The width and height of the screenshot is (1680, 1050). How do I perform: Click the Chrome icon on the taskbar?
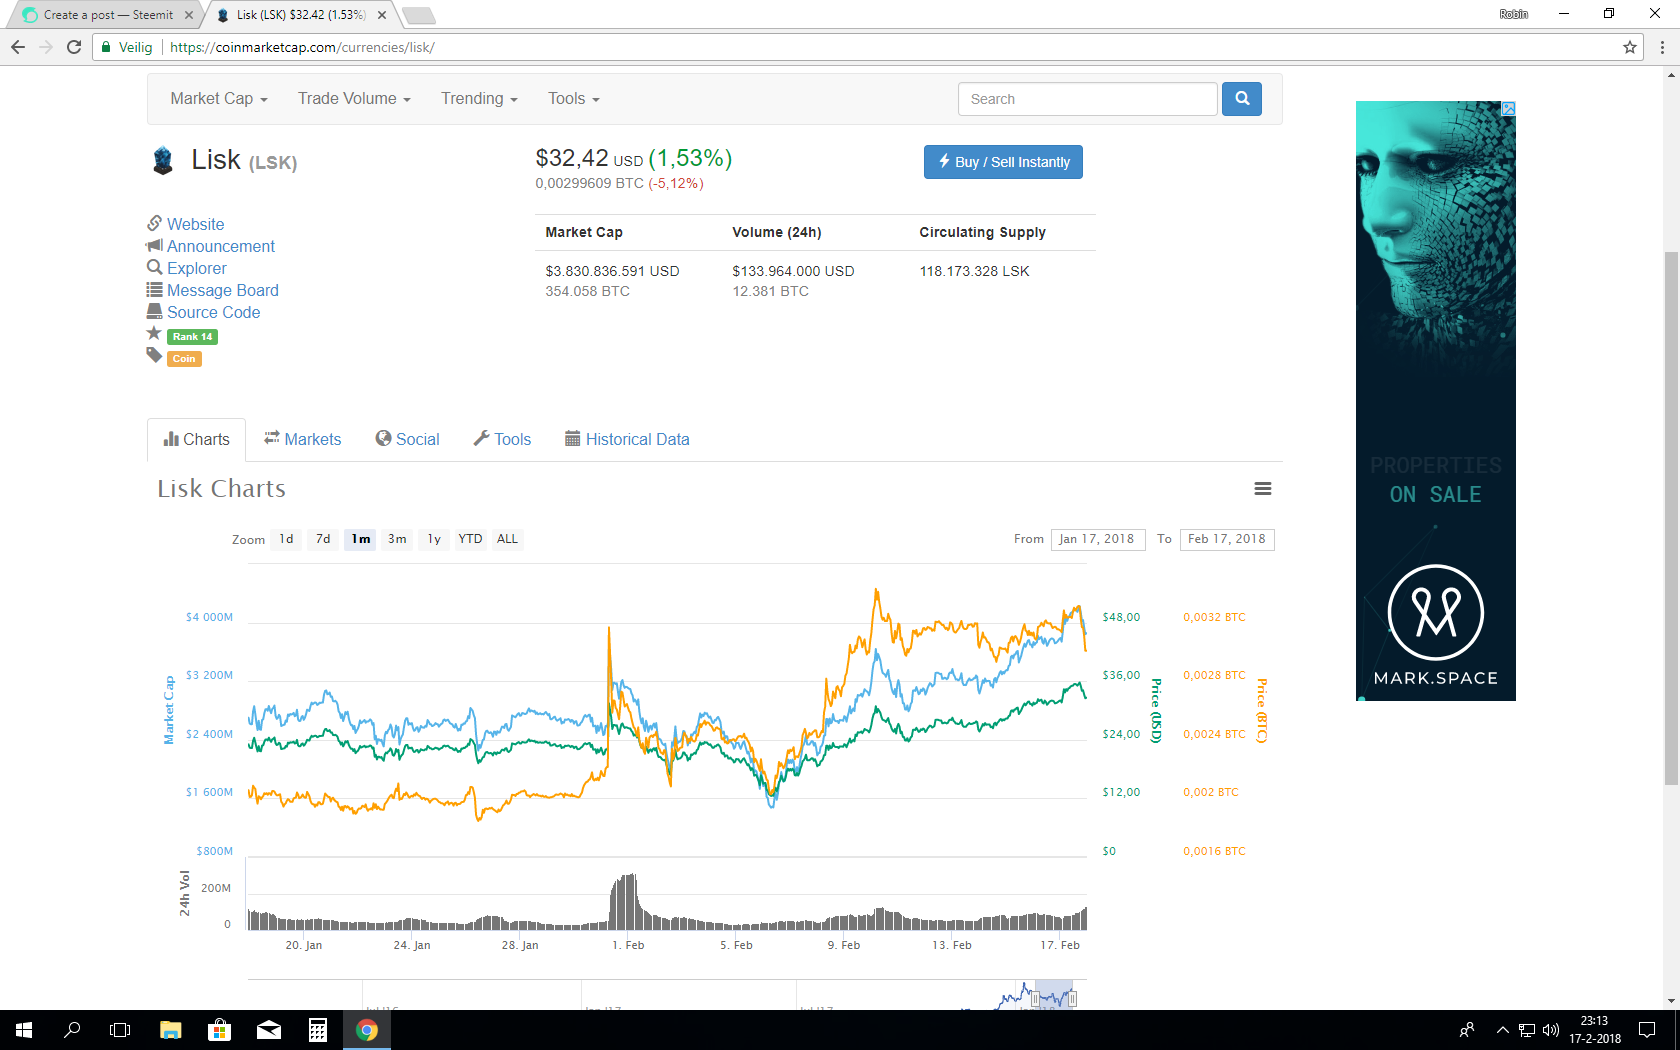367,1030
